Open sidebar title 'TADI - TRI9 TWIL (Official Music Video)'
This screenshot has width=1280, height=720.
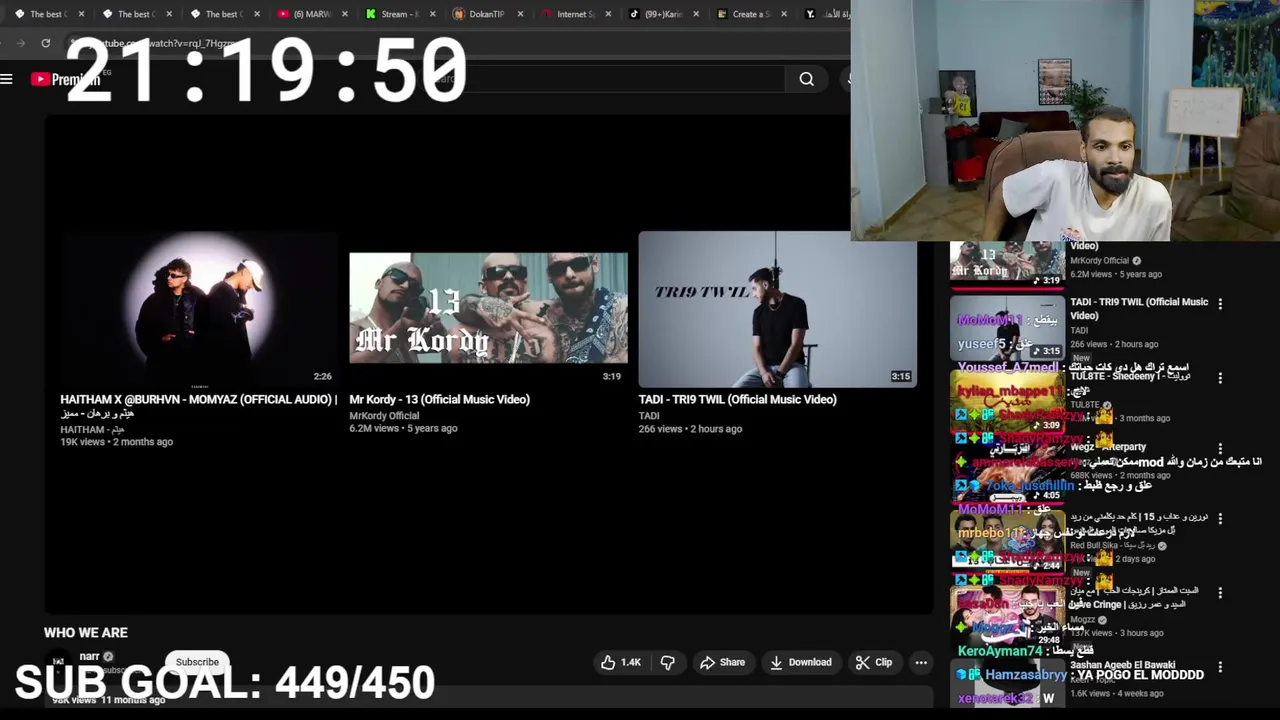pos(1139,309)
